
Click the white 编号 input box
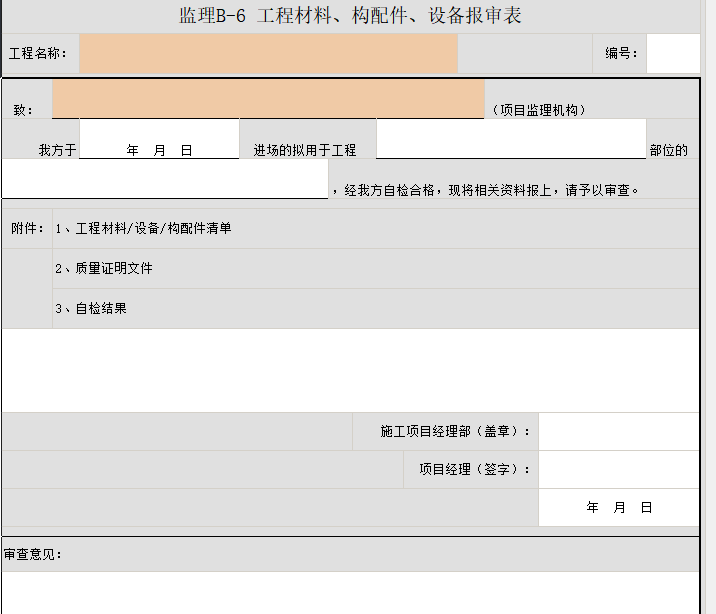click(673, 53)
